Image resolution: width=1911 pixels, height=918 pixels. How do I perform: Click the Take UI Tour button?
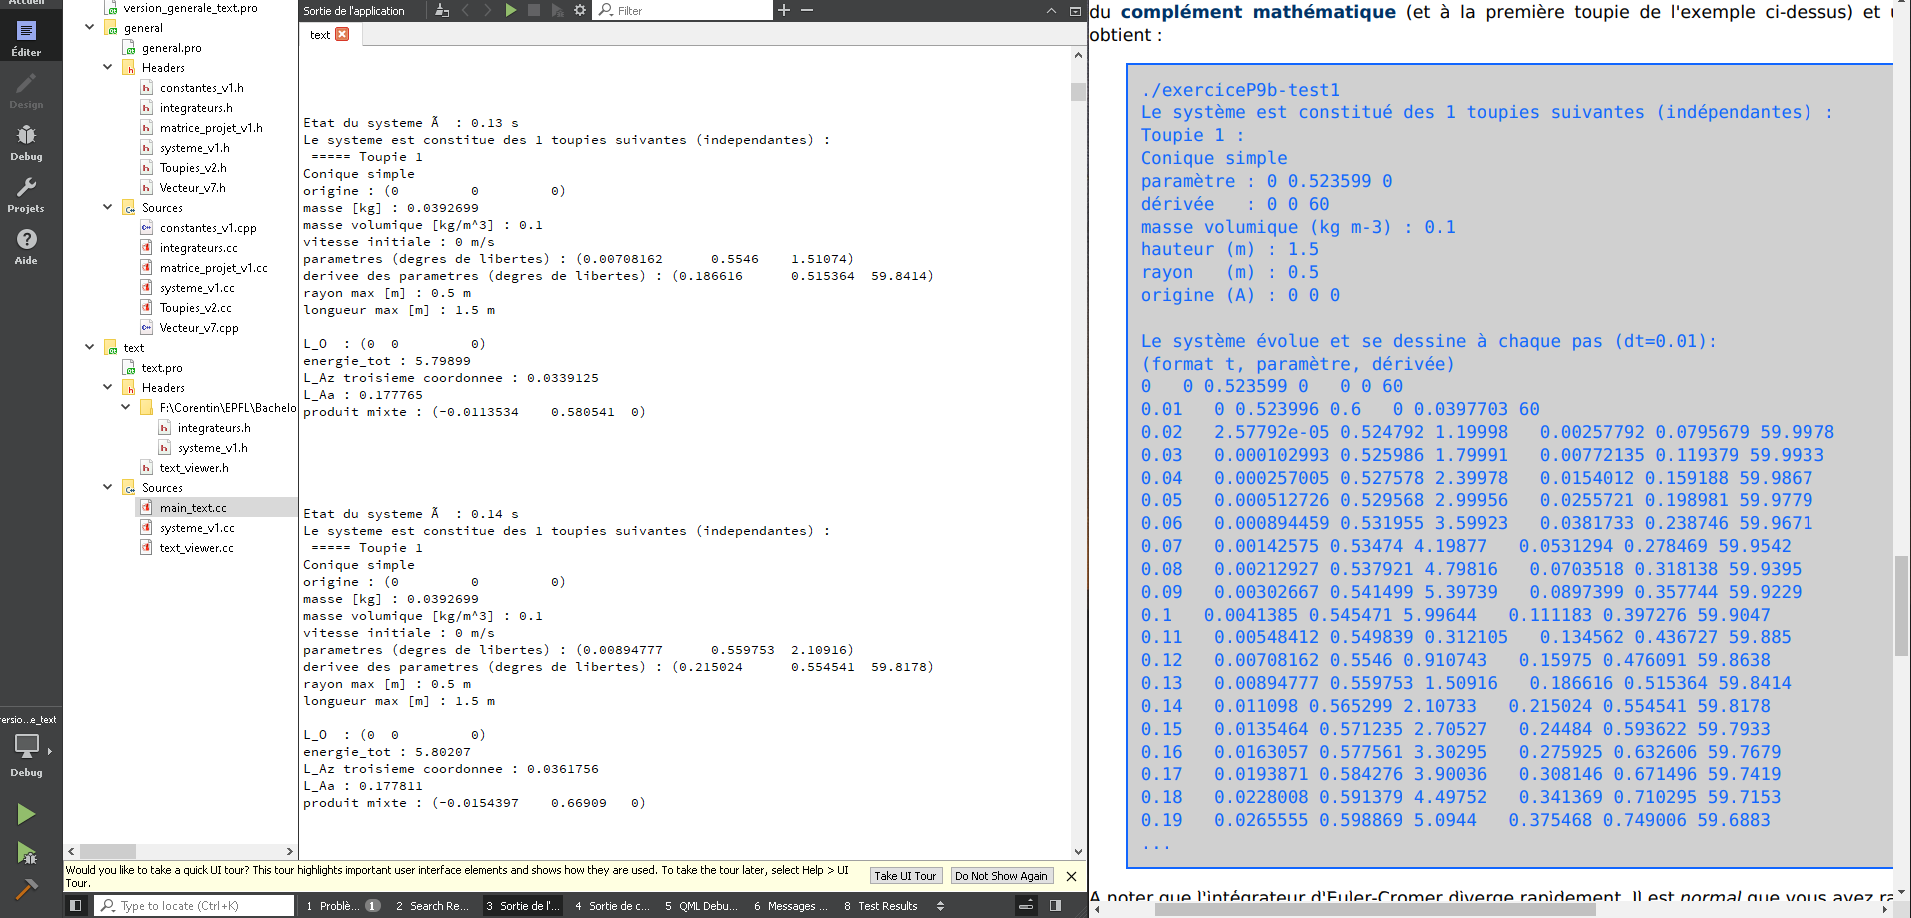905,876
